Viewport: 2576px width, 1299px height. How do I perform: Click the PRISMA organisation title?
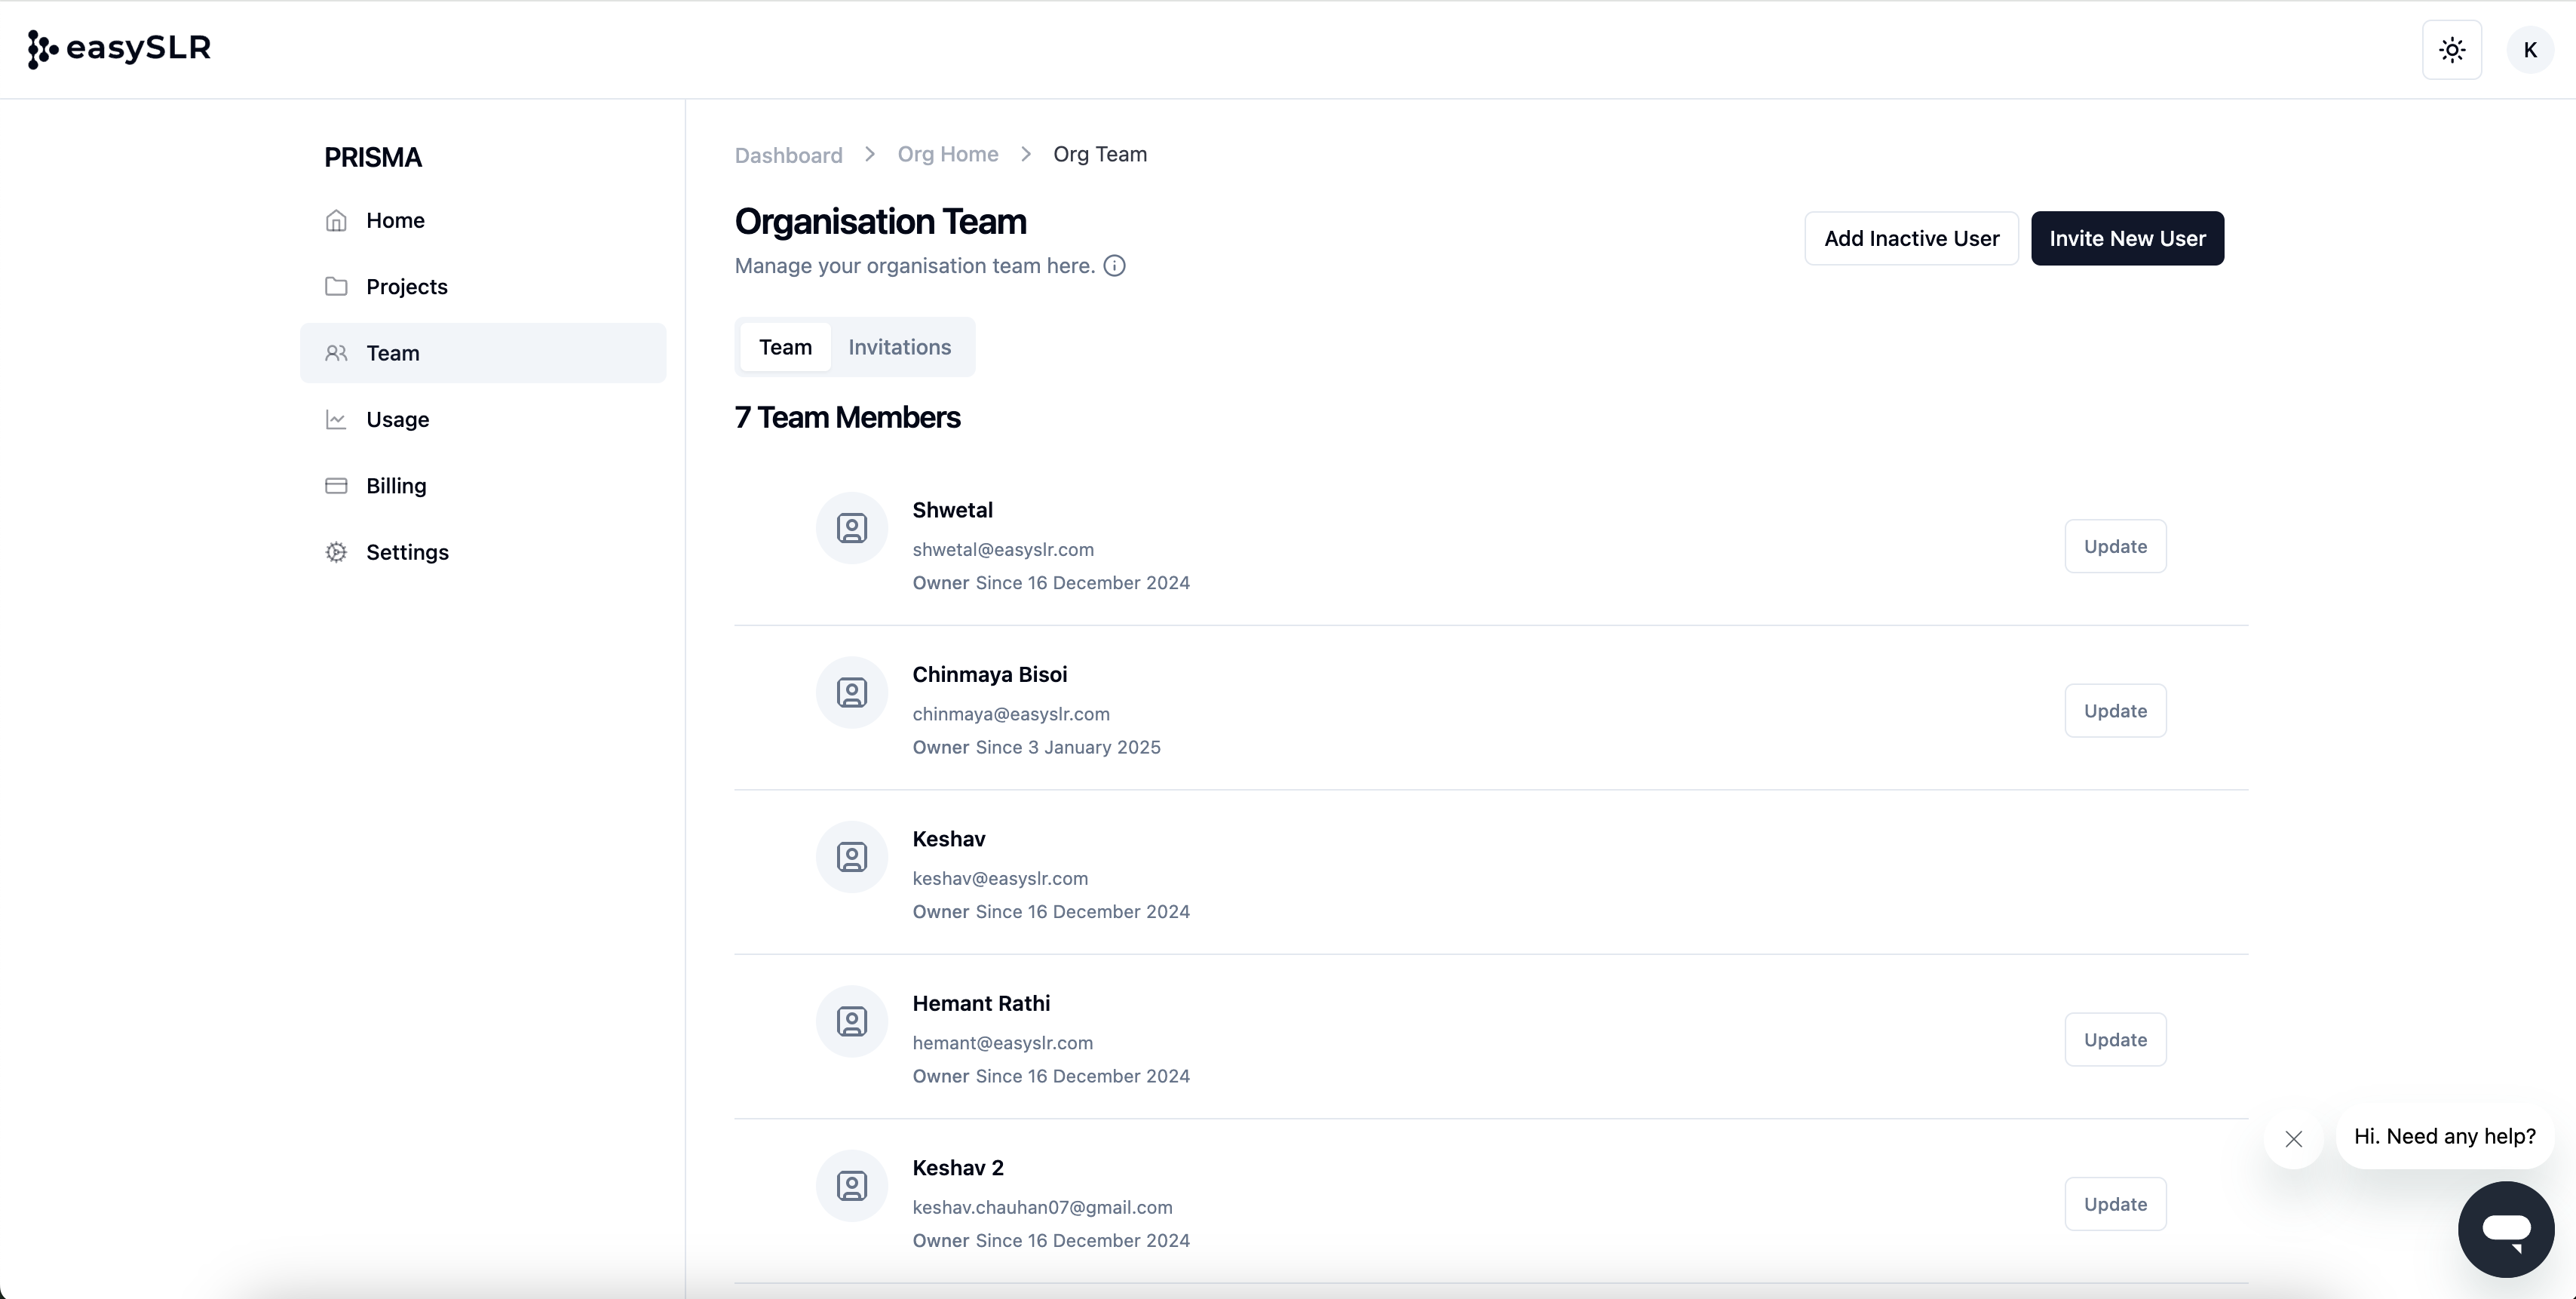tap(373, 157)
